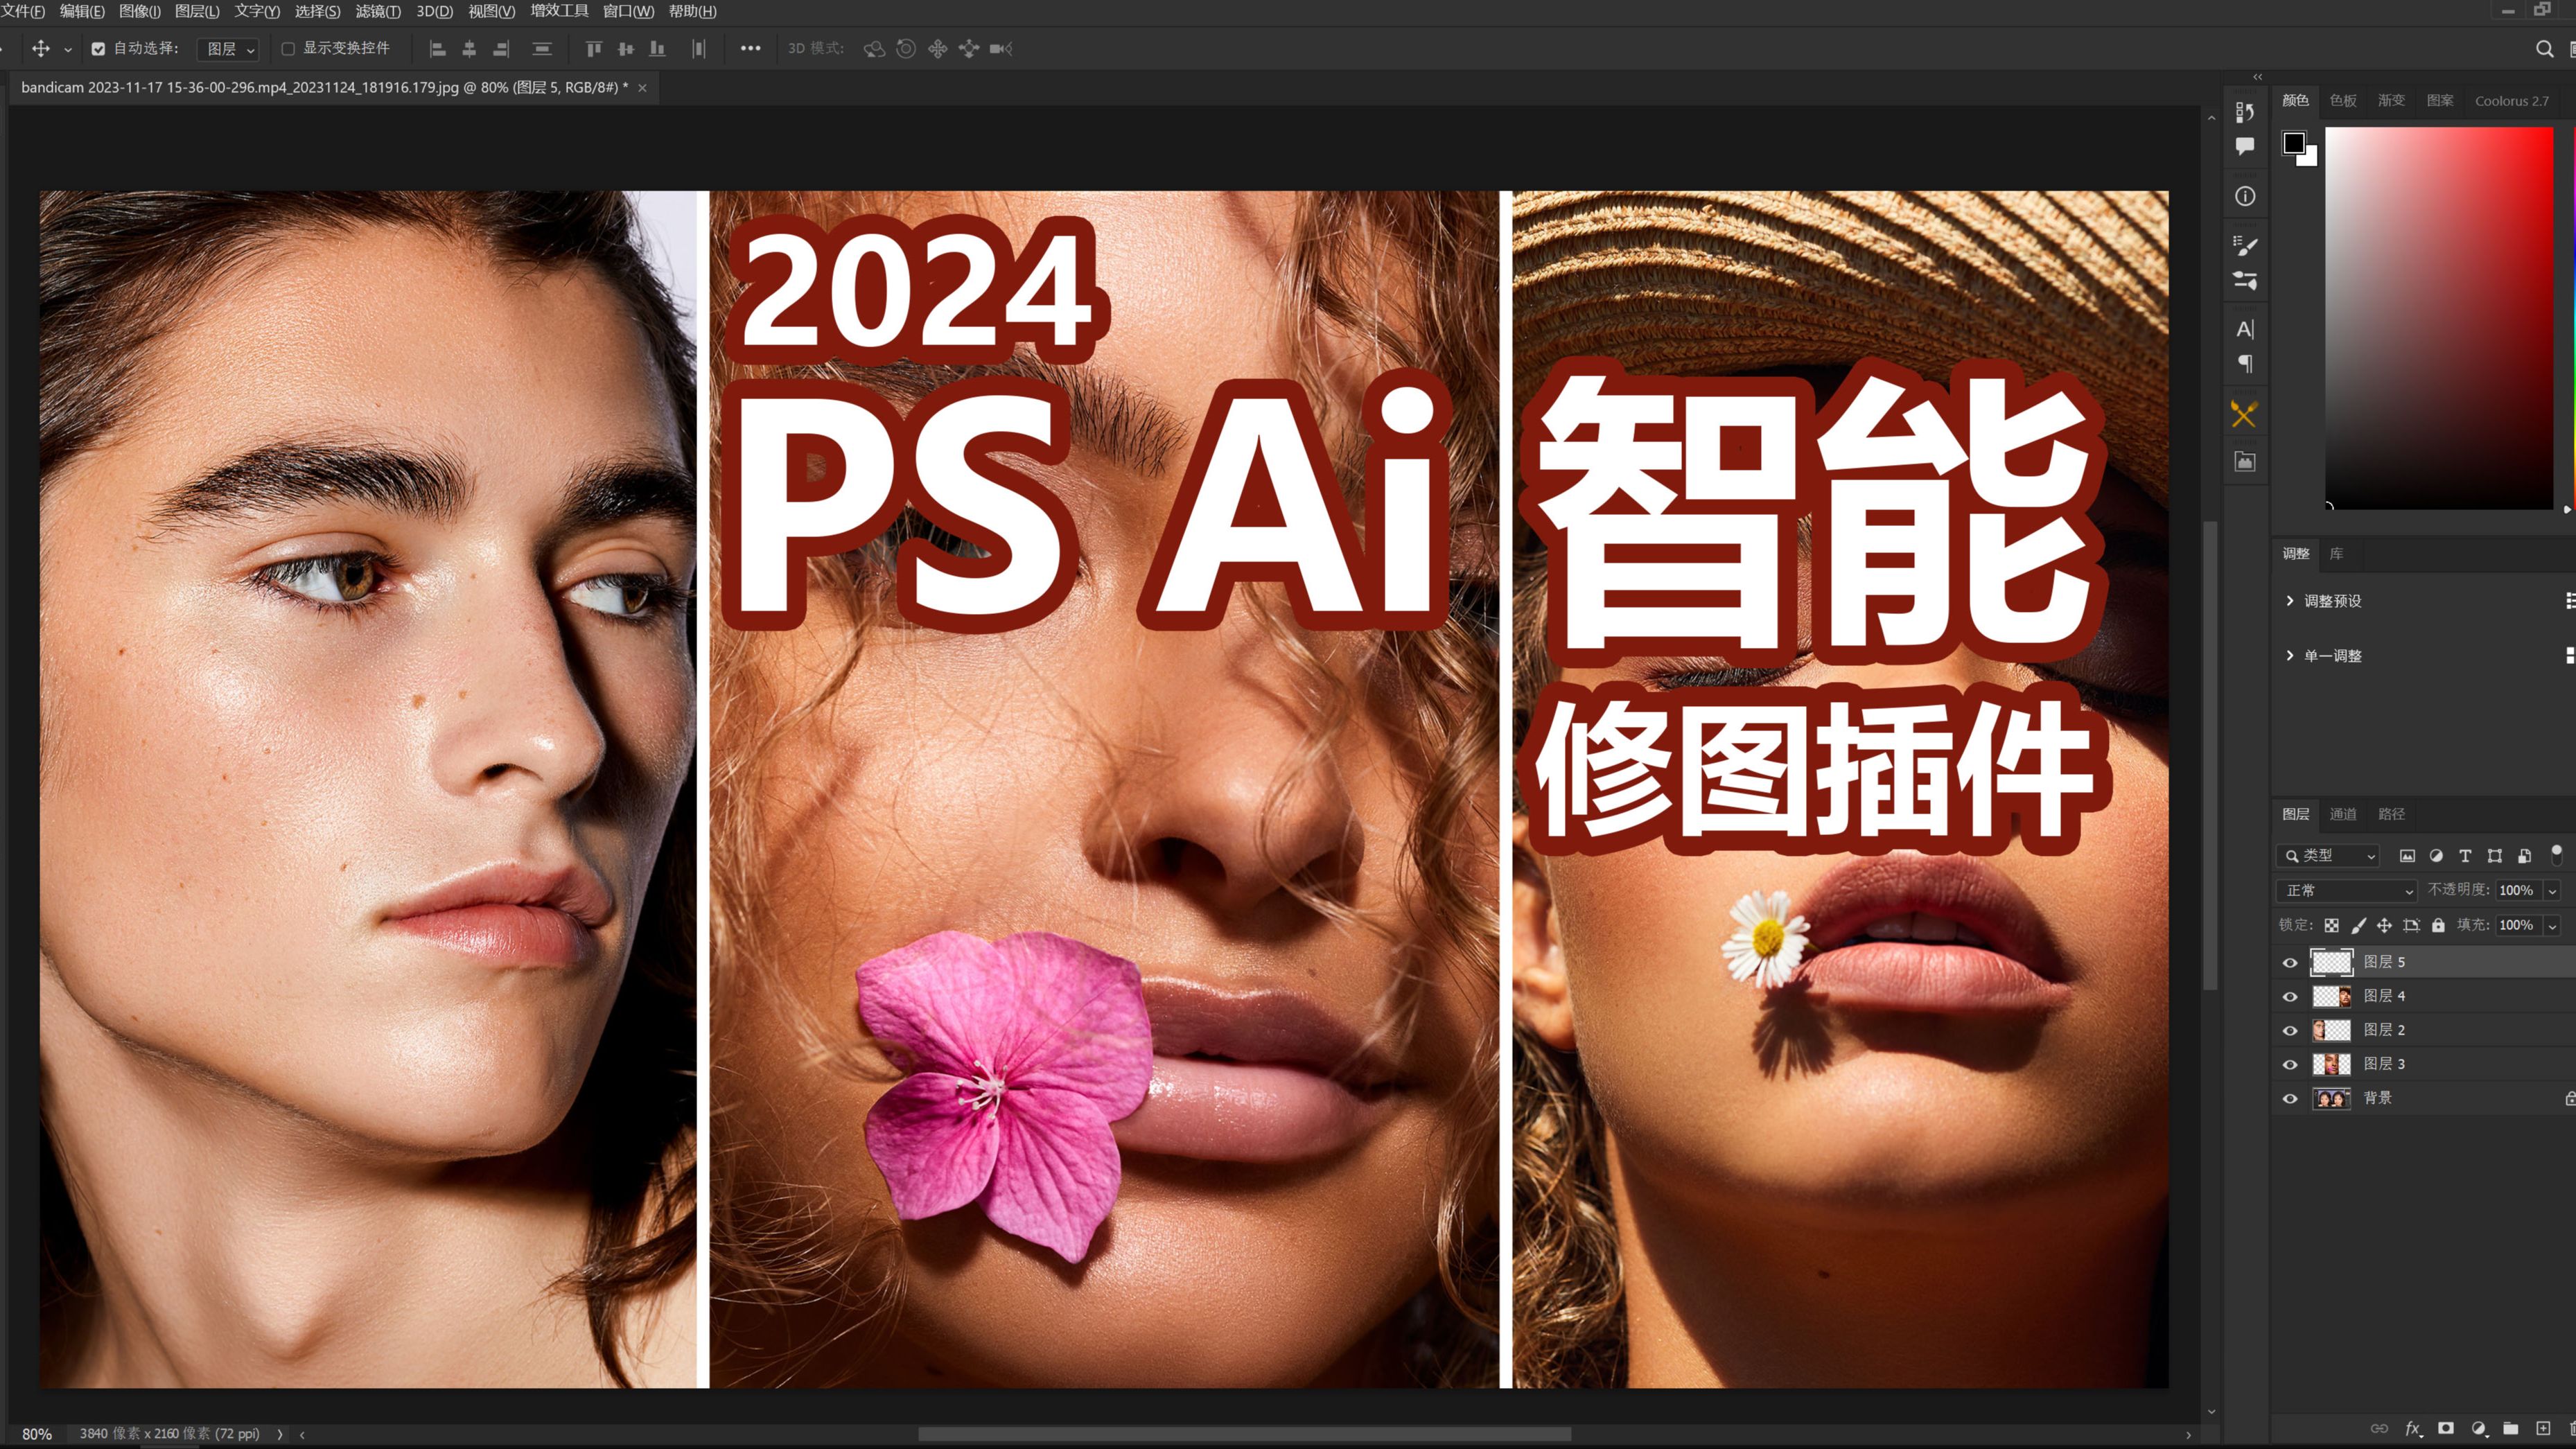Open the Character panel icon

[x=2245, y=329]
